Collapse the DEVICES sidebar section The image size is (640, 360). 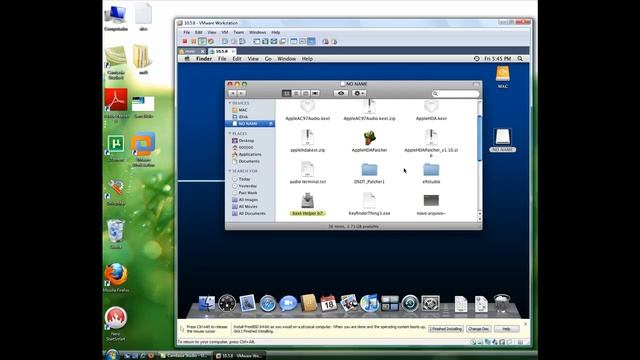pos(230,103)
